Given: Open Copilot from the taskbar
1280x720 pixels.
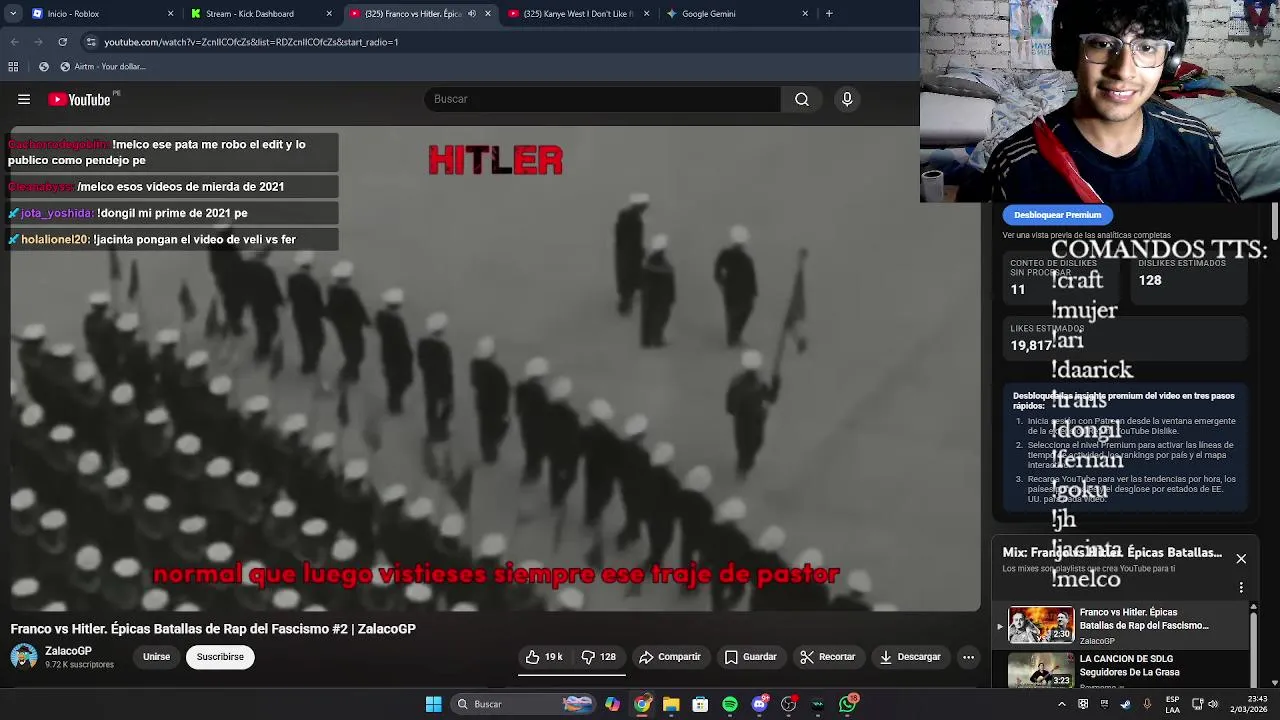Looking at the screenshot, I should tap(612, 704).
